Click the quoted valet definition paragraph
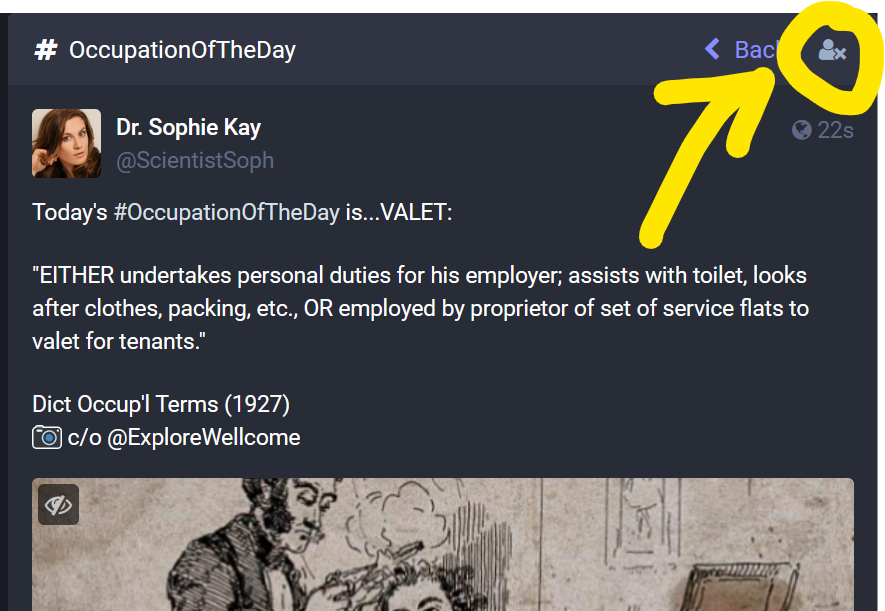This screenshot has width=885, height=611. pos(420,308)
